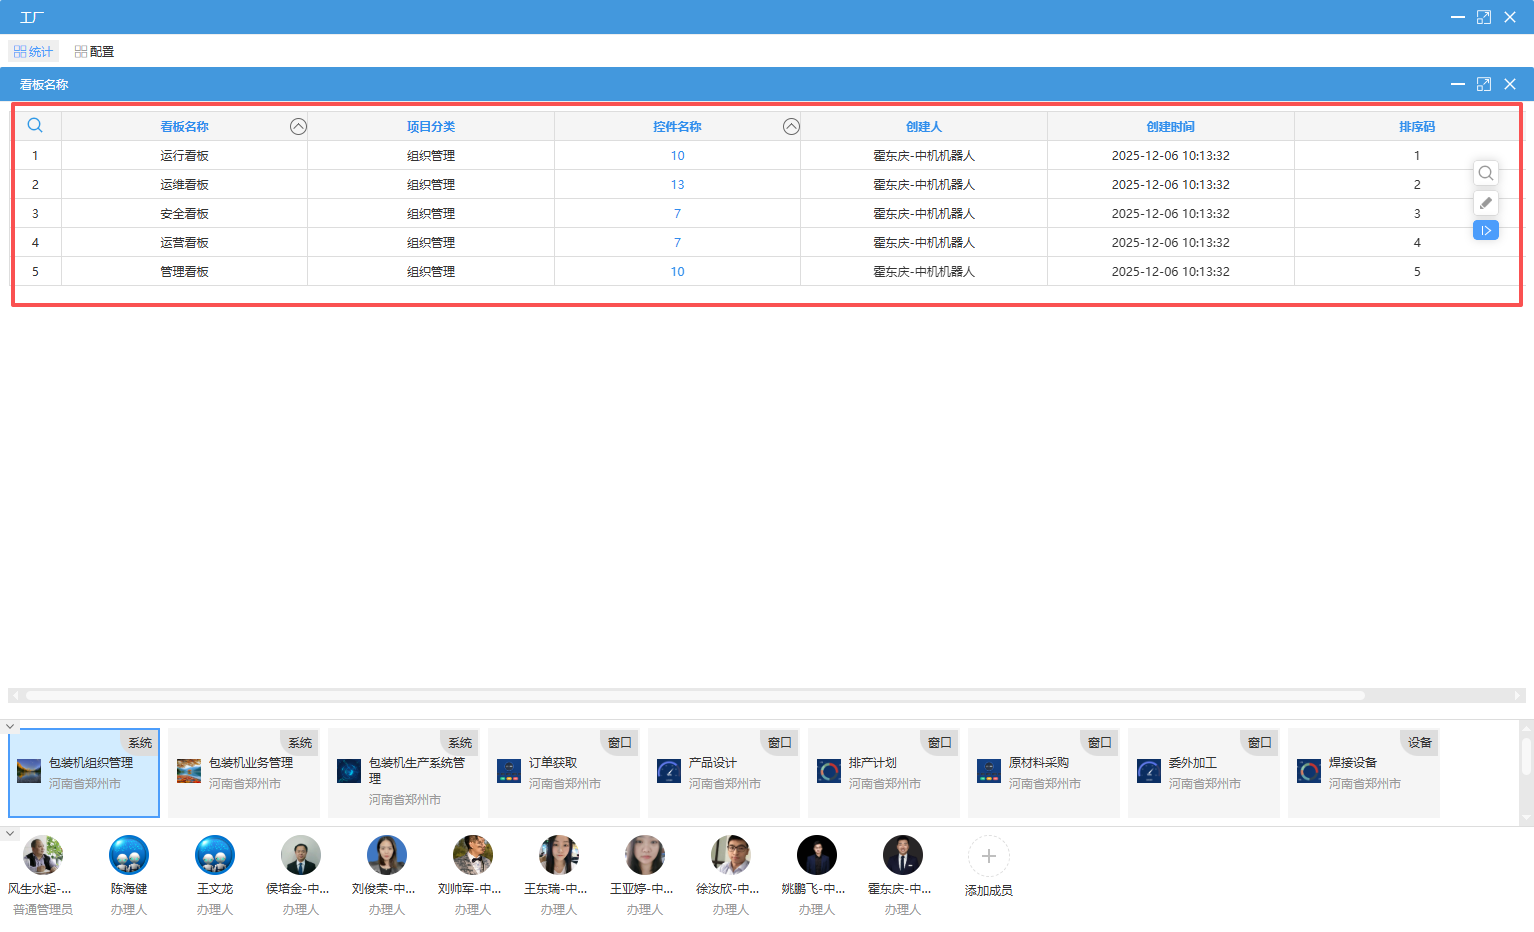The width and height of the screenshot is (1534, 932).
Task: Expand the 控件名称 column sort arrow
Action: [x=791, y=126]
